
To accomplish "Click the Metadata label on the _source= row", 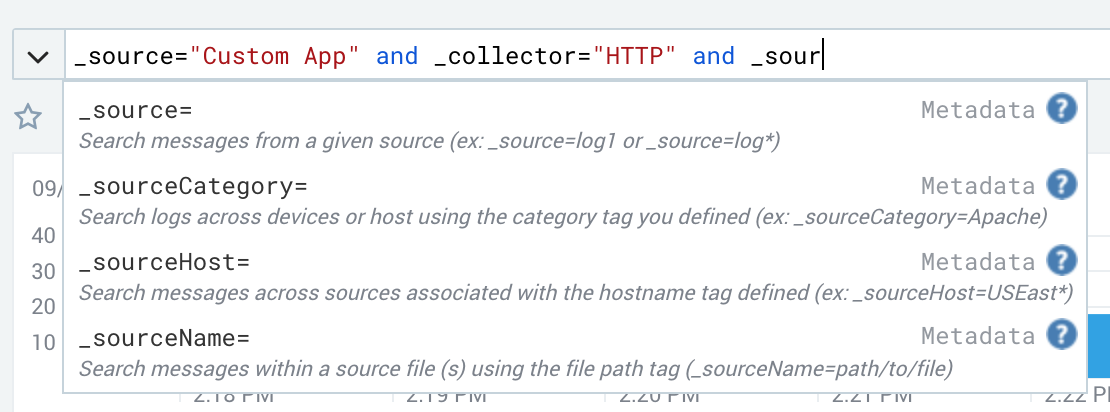I will 978,110.
